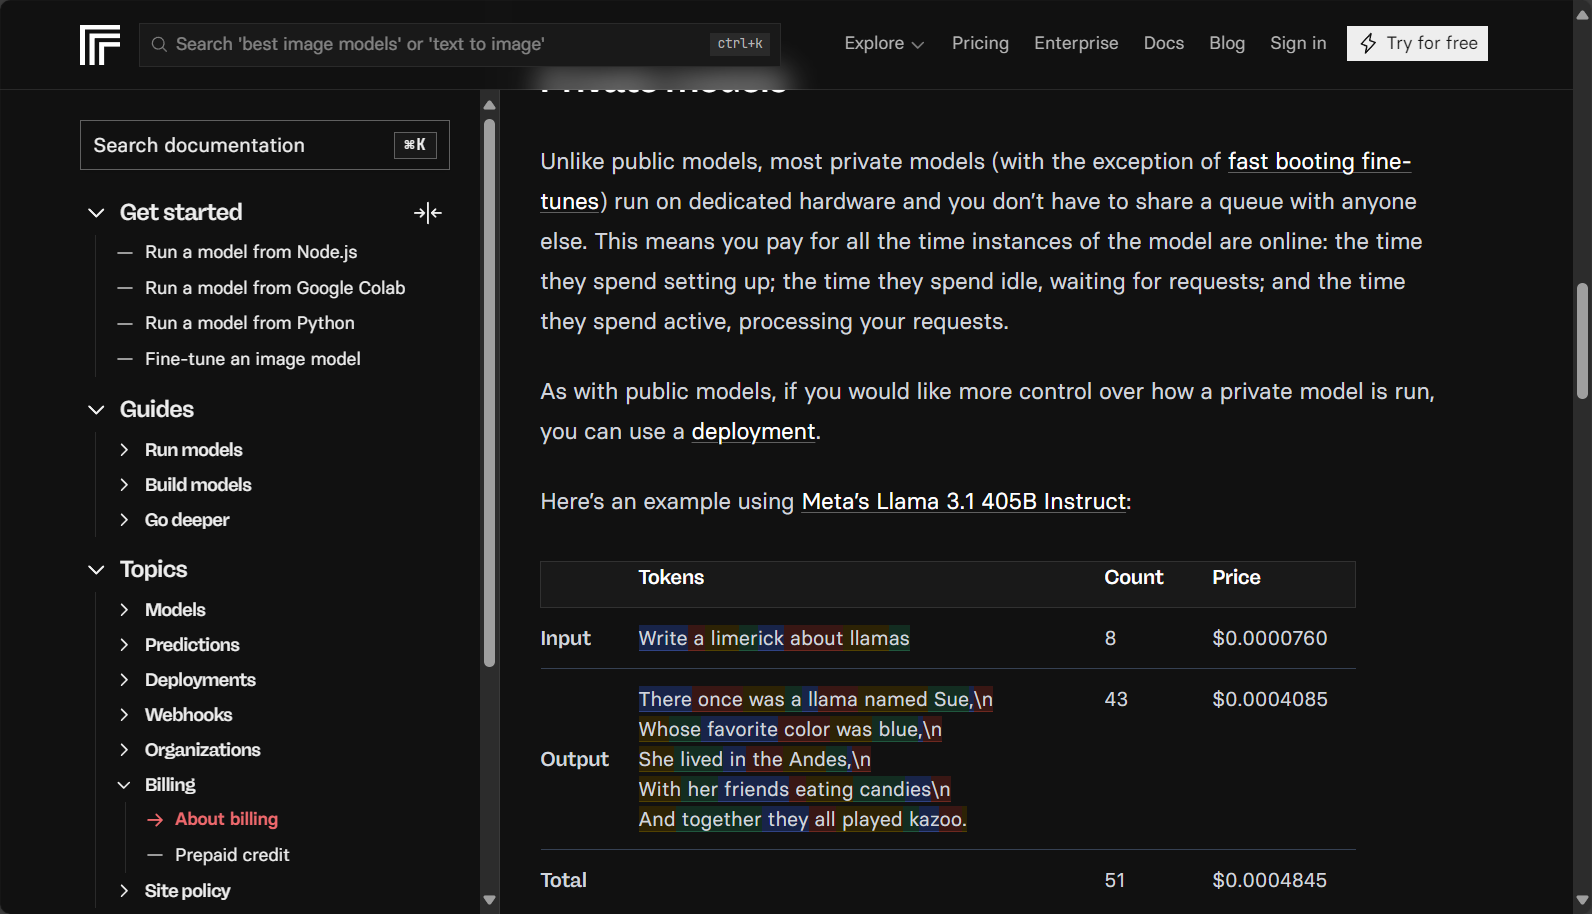The width and height of the screenshot is (1592, 914).
Task: Expand the Models topic
Action: point(124,610)
